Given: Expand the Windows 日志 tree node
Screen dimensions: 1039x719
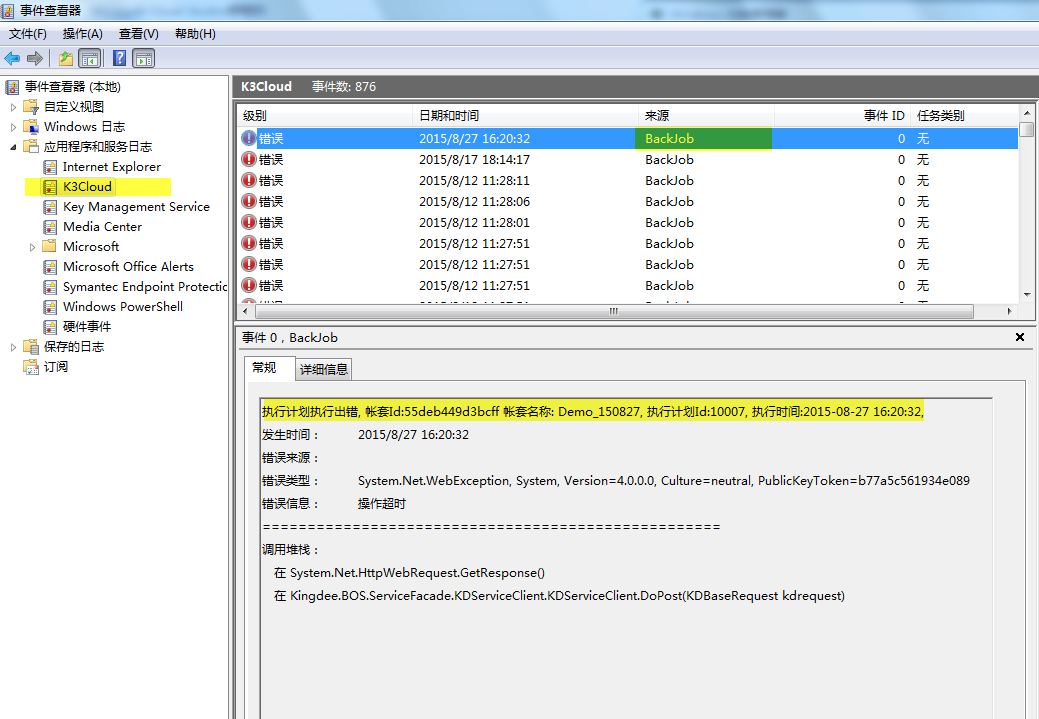Looking at the screenshot, I should (x=13, y=127).
